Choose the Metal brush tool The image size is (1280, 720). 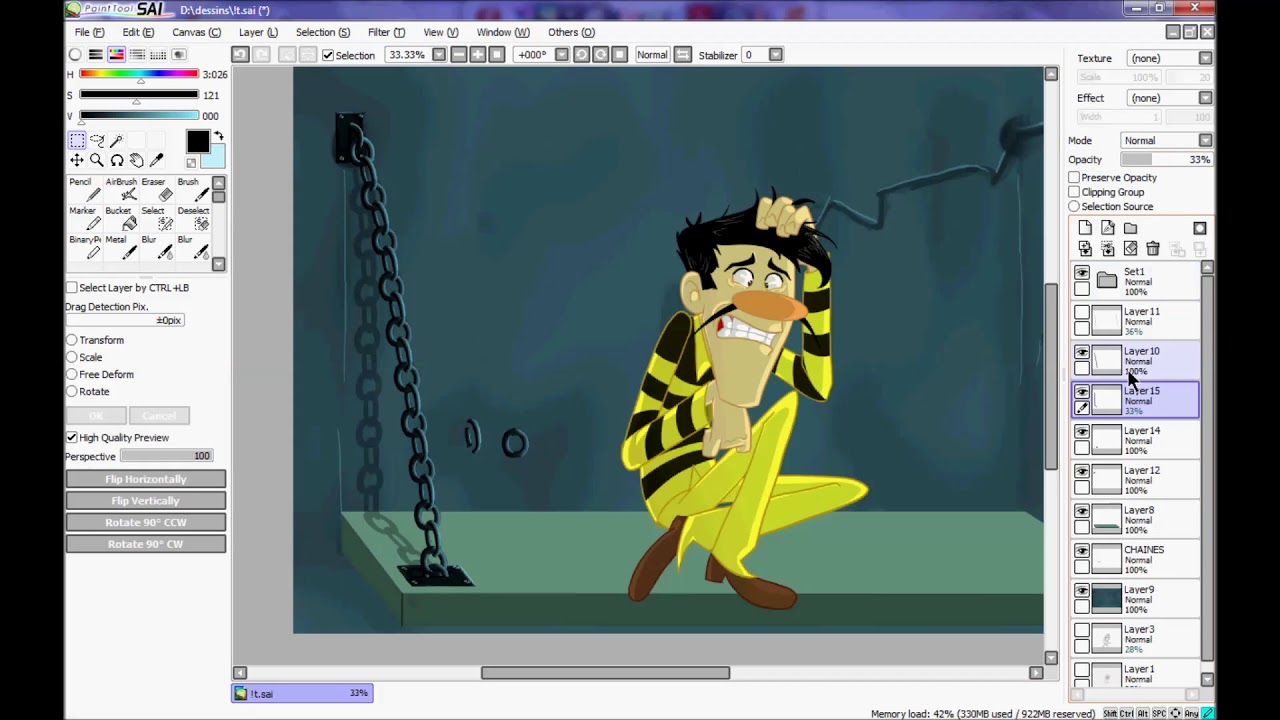click(120, 247)
